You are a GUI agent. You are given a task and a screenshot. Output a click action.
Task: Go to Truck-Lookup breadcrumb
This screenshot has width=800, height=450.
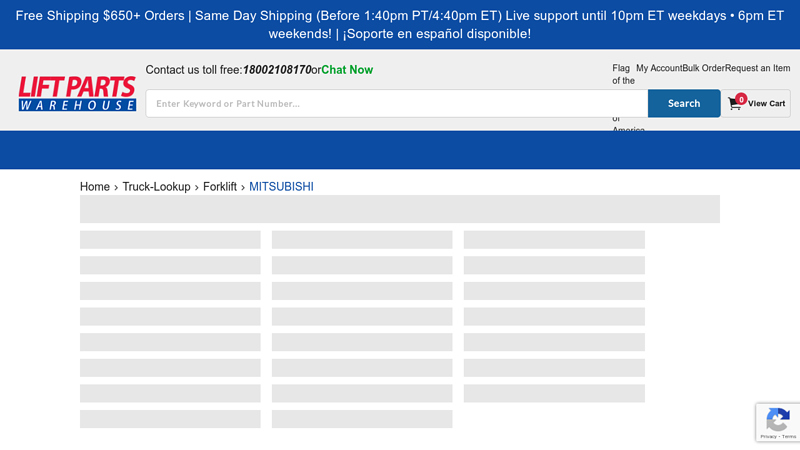coord(156,187)
